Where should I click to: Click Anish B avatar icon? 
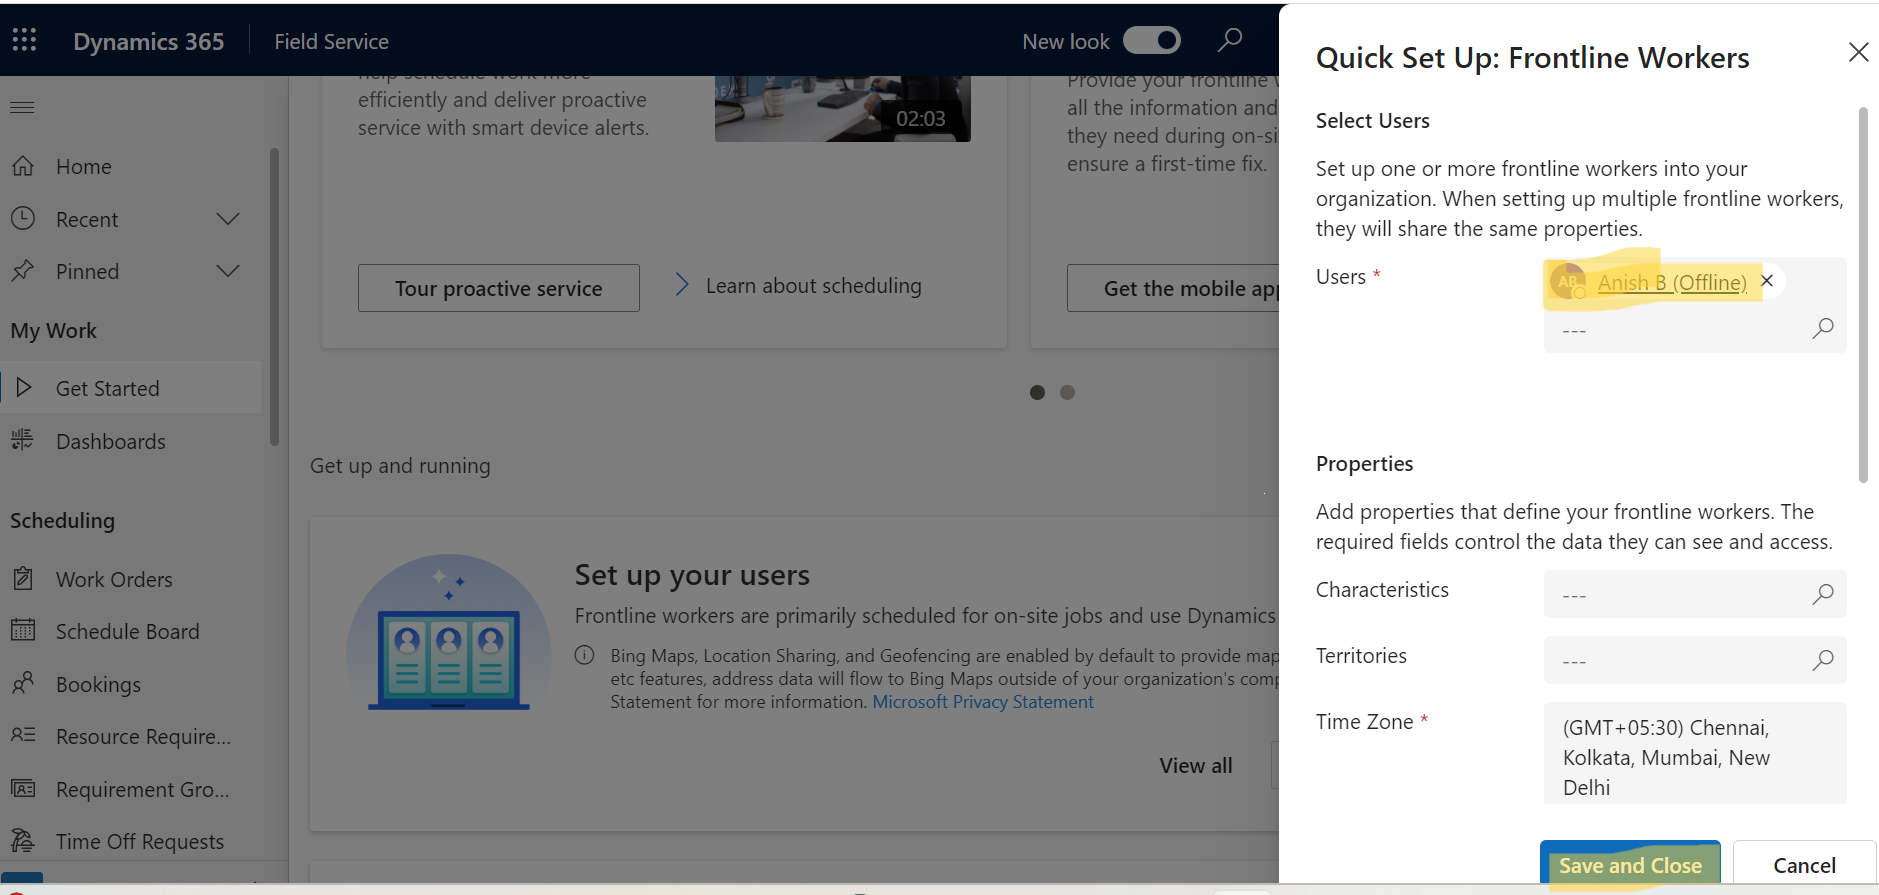pyautogui.click(x=1568, y=282)
